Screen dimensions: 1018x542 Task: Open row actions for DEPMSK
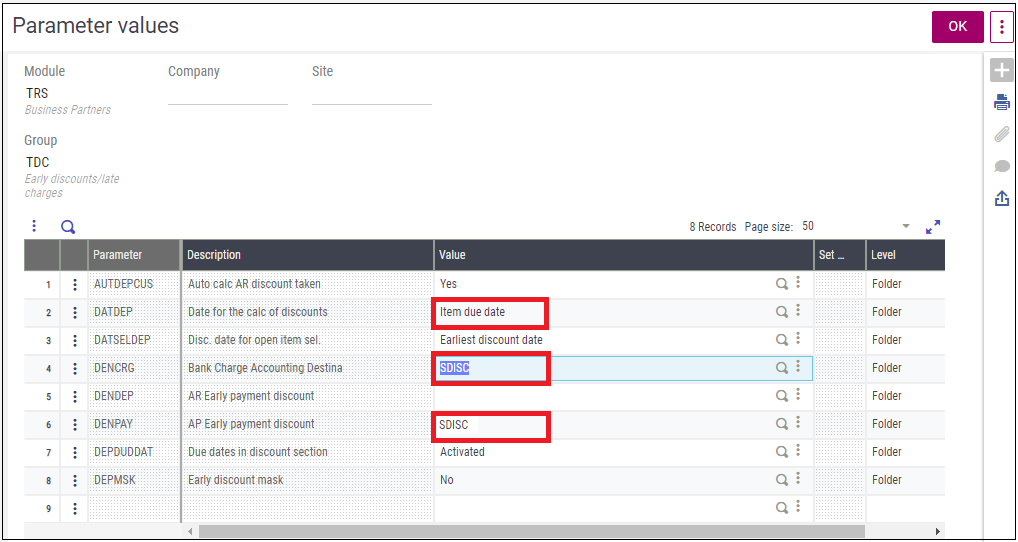[75, 480]
